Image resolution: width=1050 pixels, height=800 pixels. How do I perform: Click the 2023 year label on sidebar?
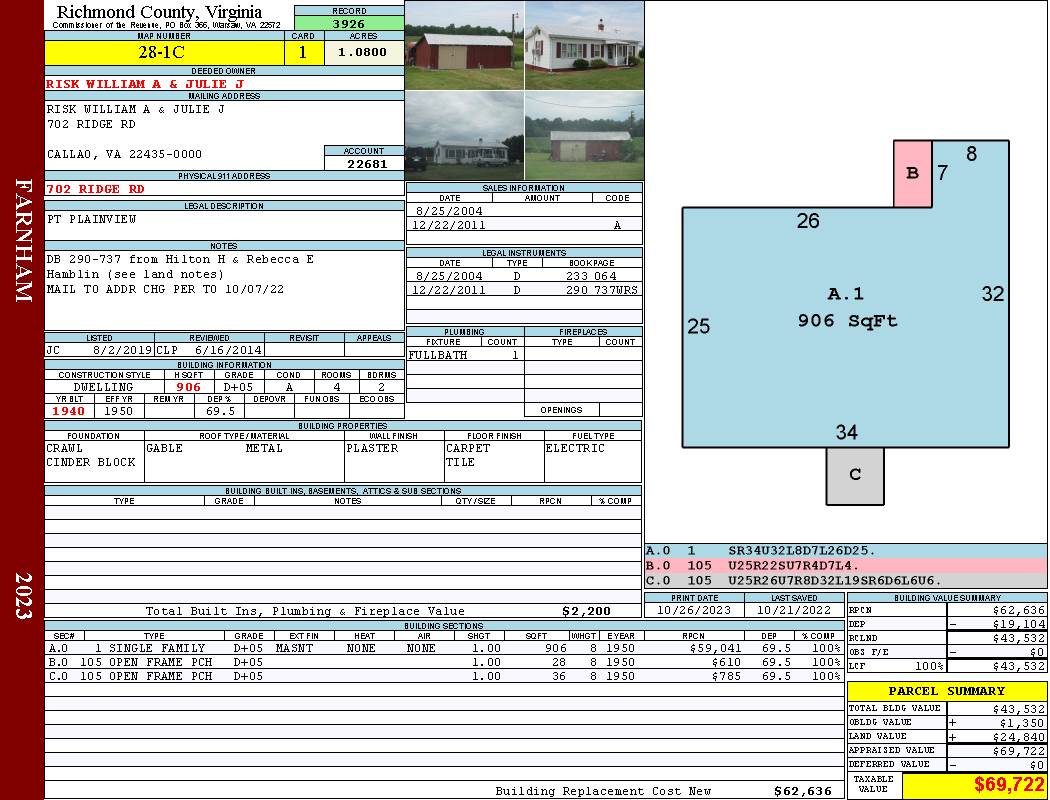23,596
